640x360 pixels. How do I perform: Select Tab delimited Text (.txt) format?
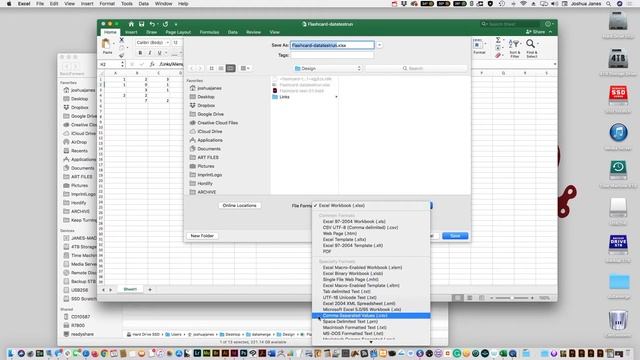(x=346, y=291)
